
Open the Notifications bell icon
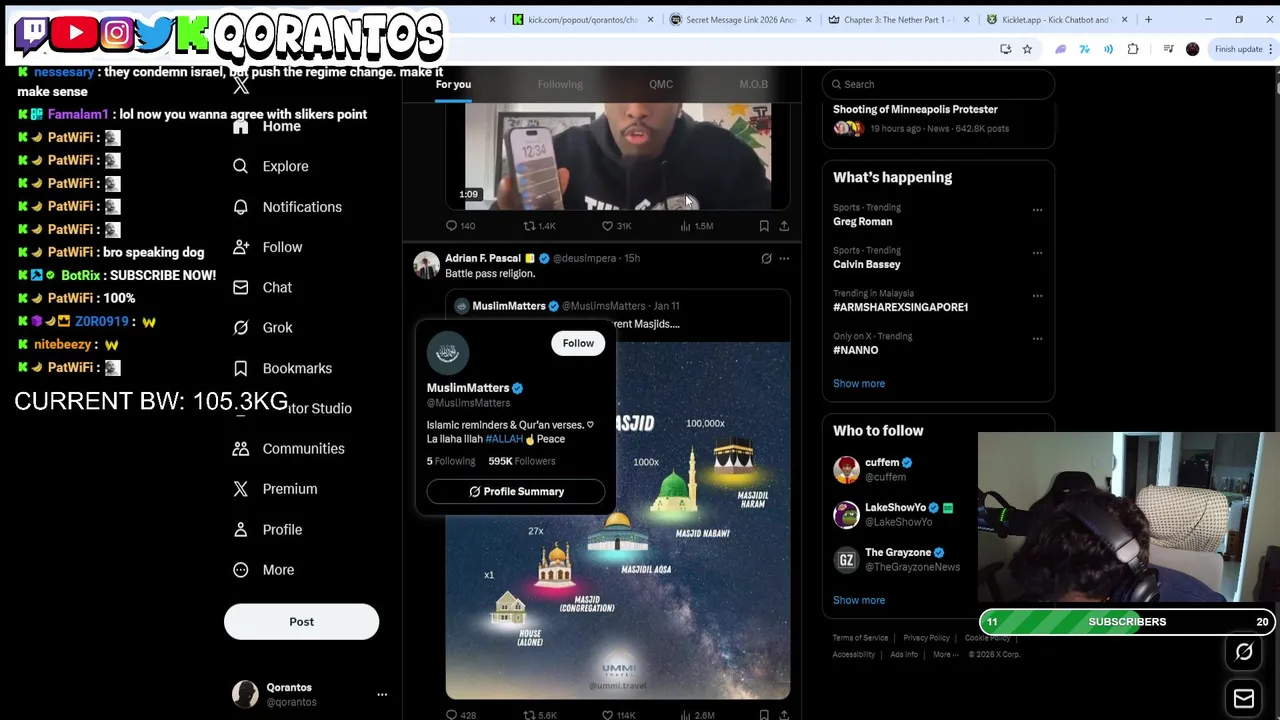click(x=240, y=207)
